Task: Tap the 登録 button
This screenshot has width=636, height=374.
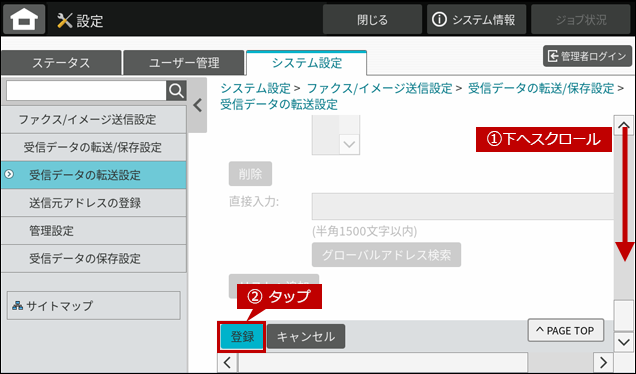Action: (x=242, y=337)
